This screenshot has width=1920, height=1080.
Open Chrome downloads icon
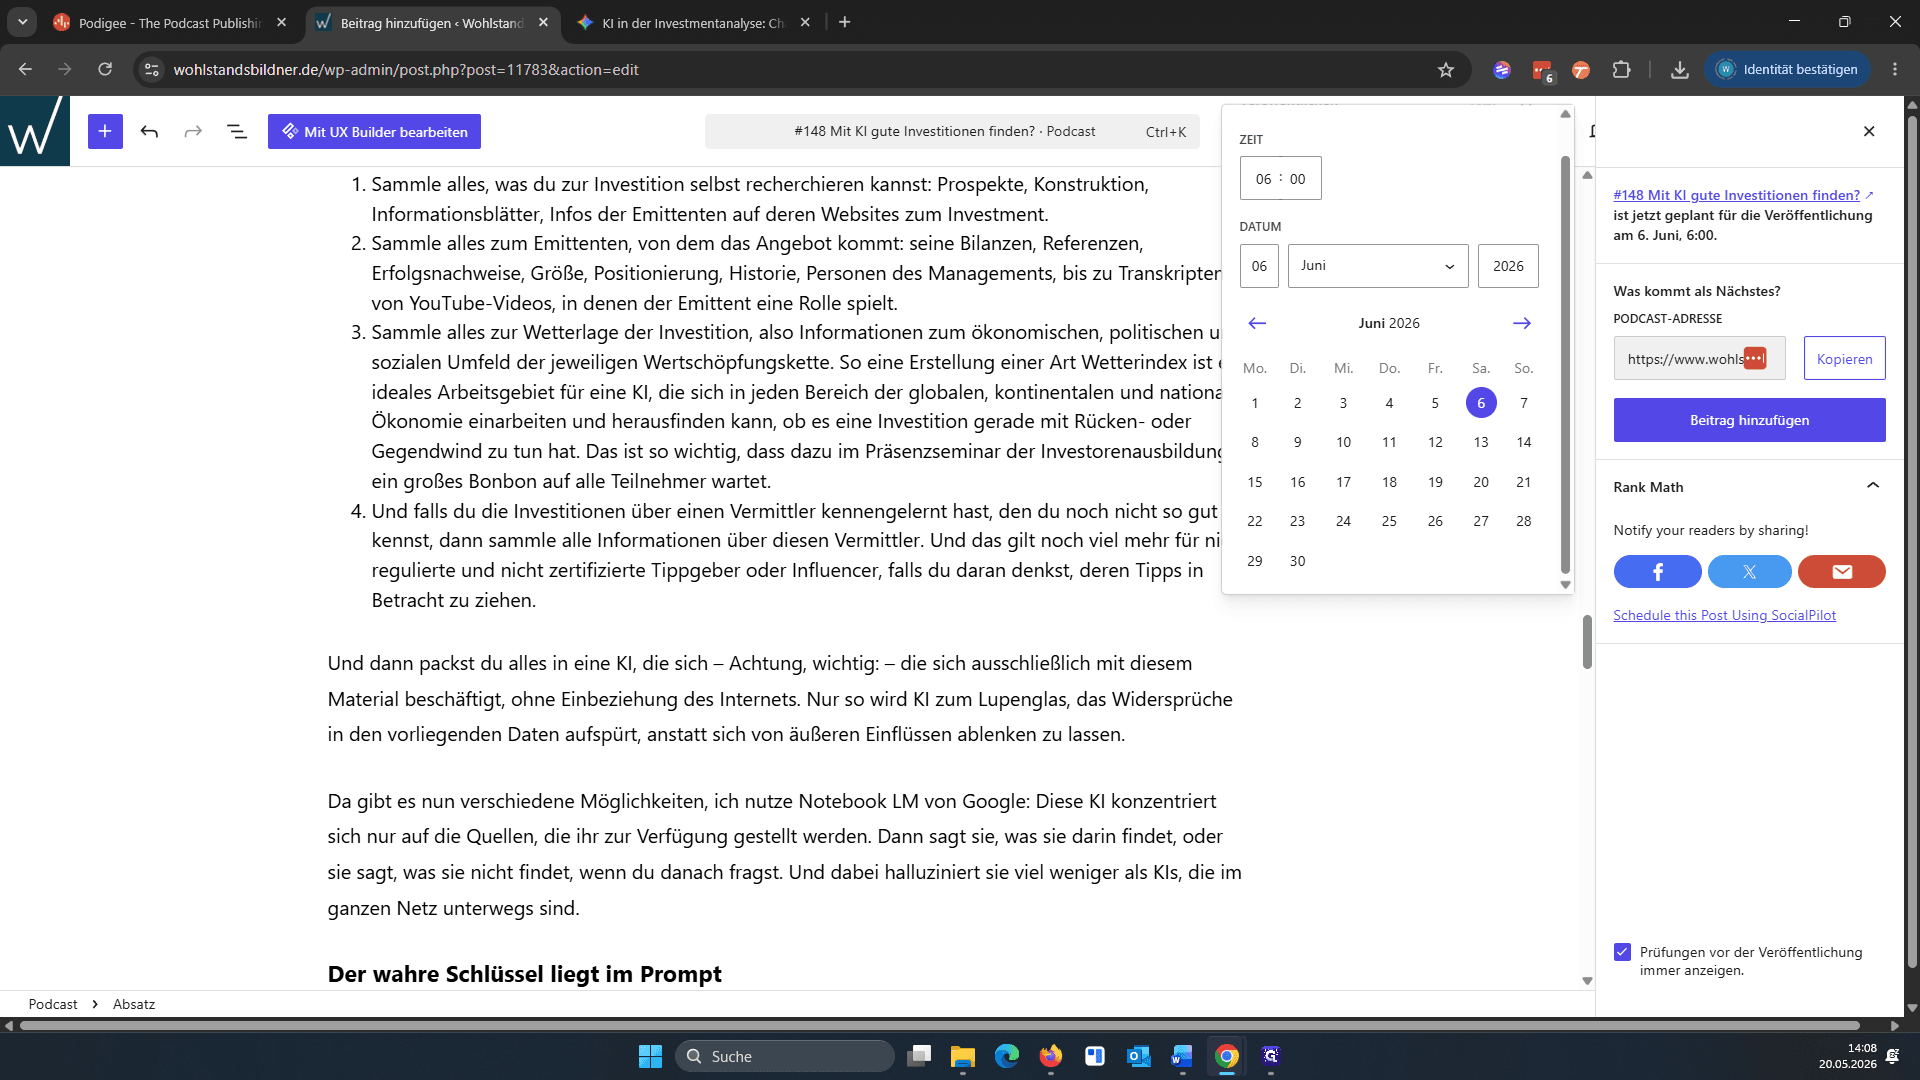[x=1680, y=70]
